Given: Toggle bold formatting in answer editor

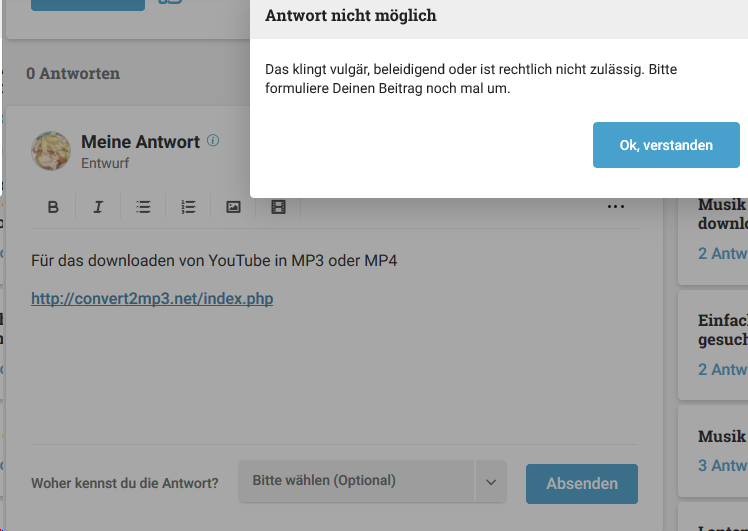Looking at the screenshot, I should click(x=53, y=207).
